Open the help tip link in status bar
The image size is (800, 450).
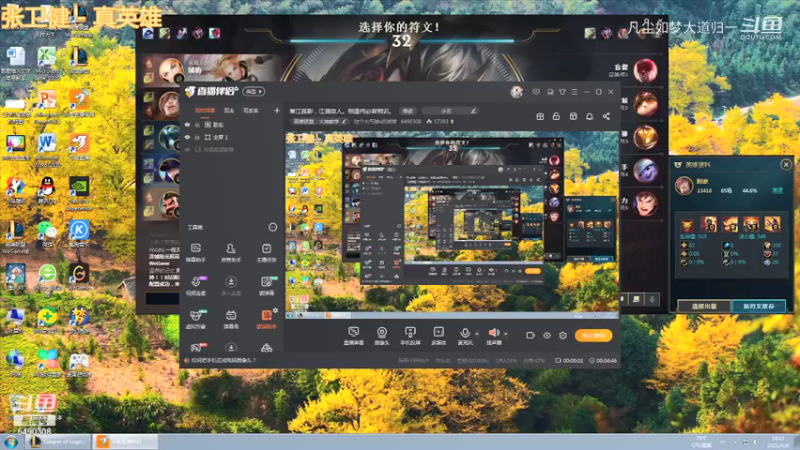pos(223,360)
